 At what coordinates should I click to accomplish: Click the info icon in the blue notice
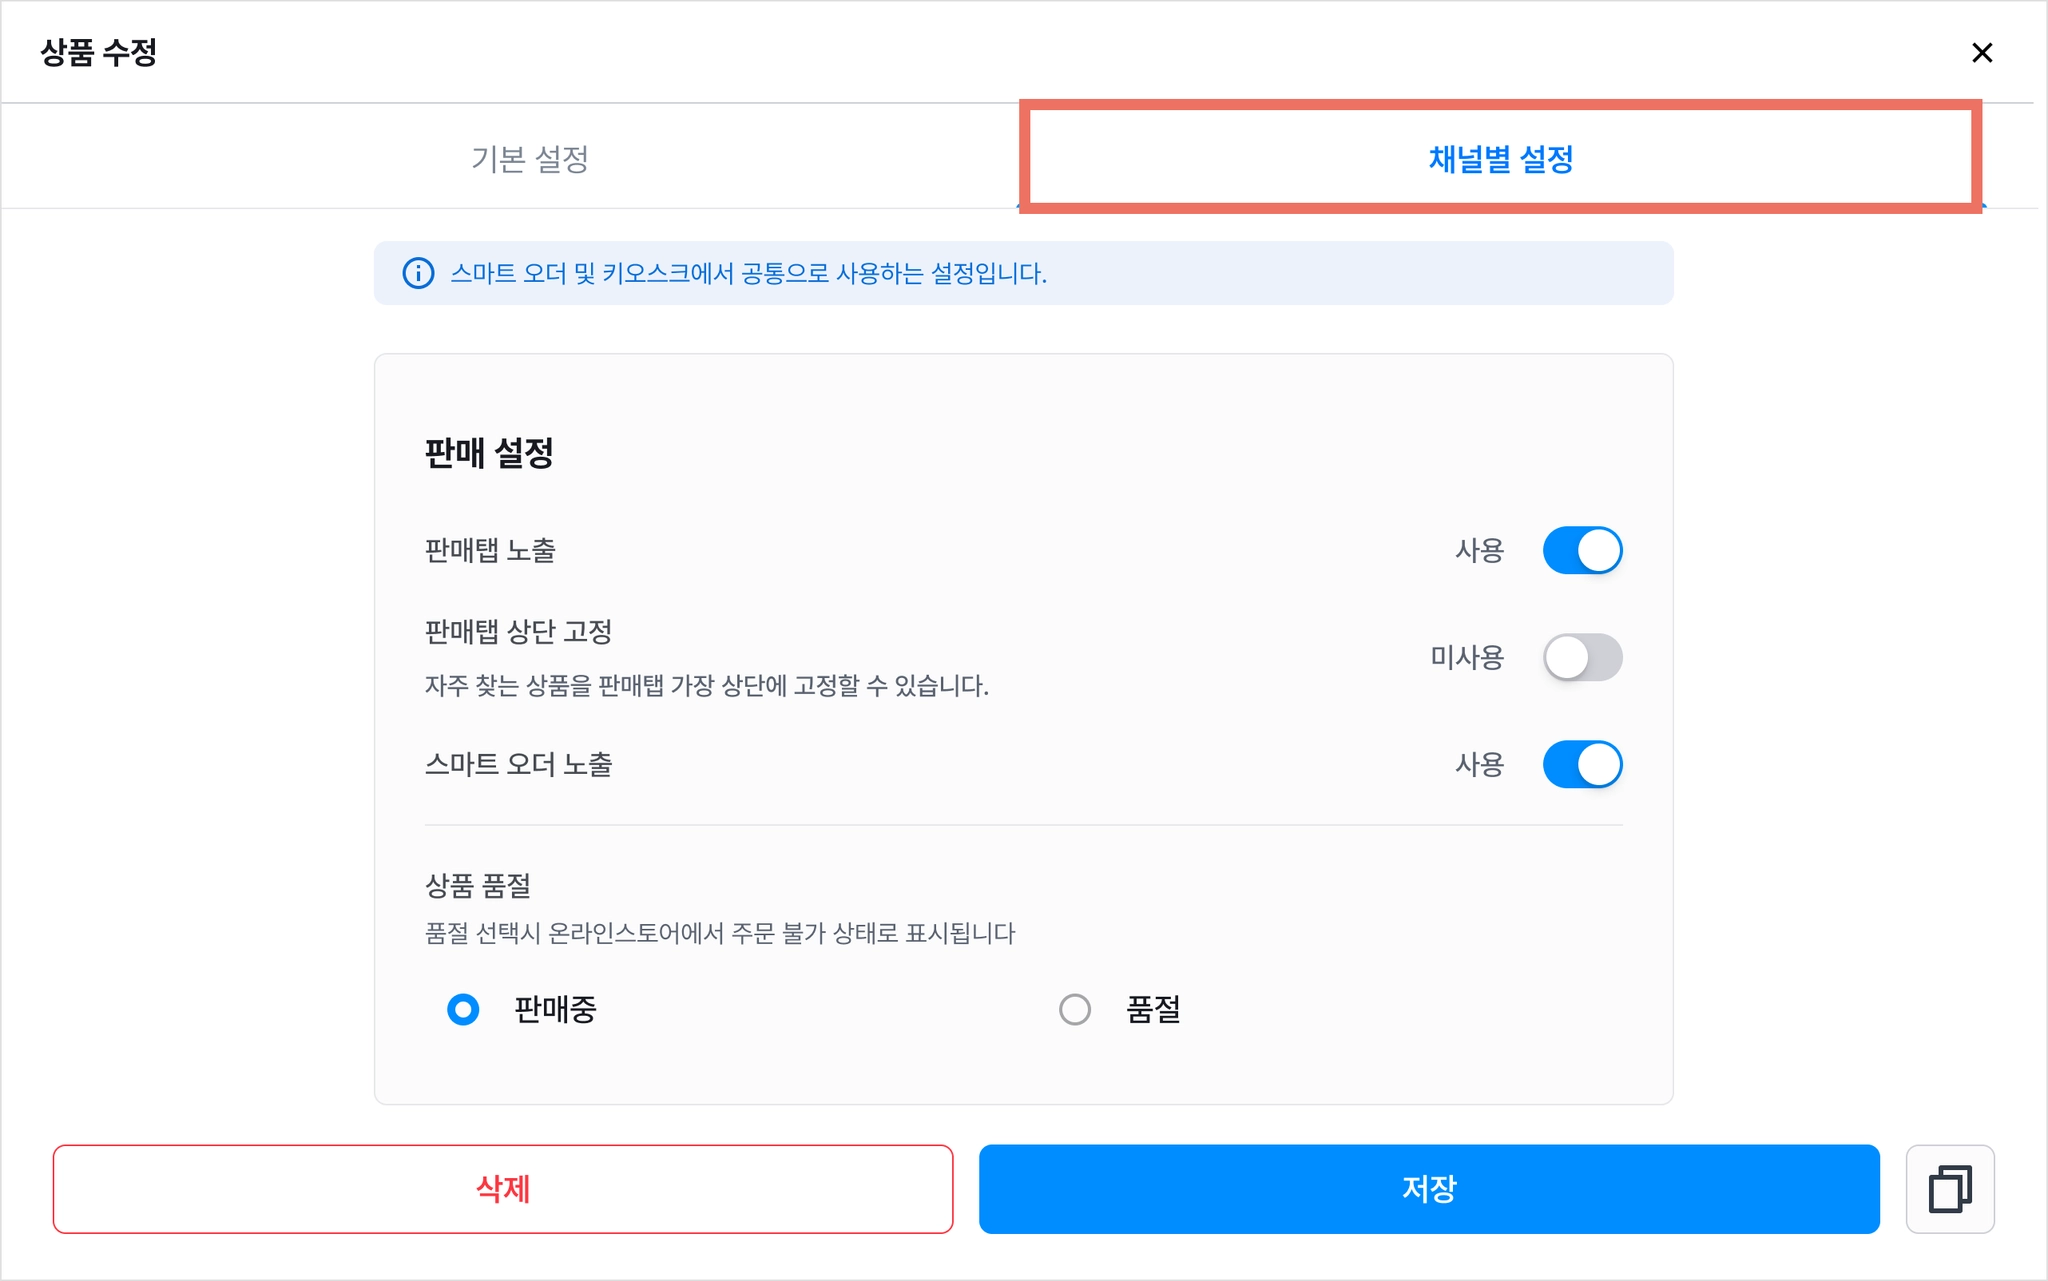(x=418, y=273)
